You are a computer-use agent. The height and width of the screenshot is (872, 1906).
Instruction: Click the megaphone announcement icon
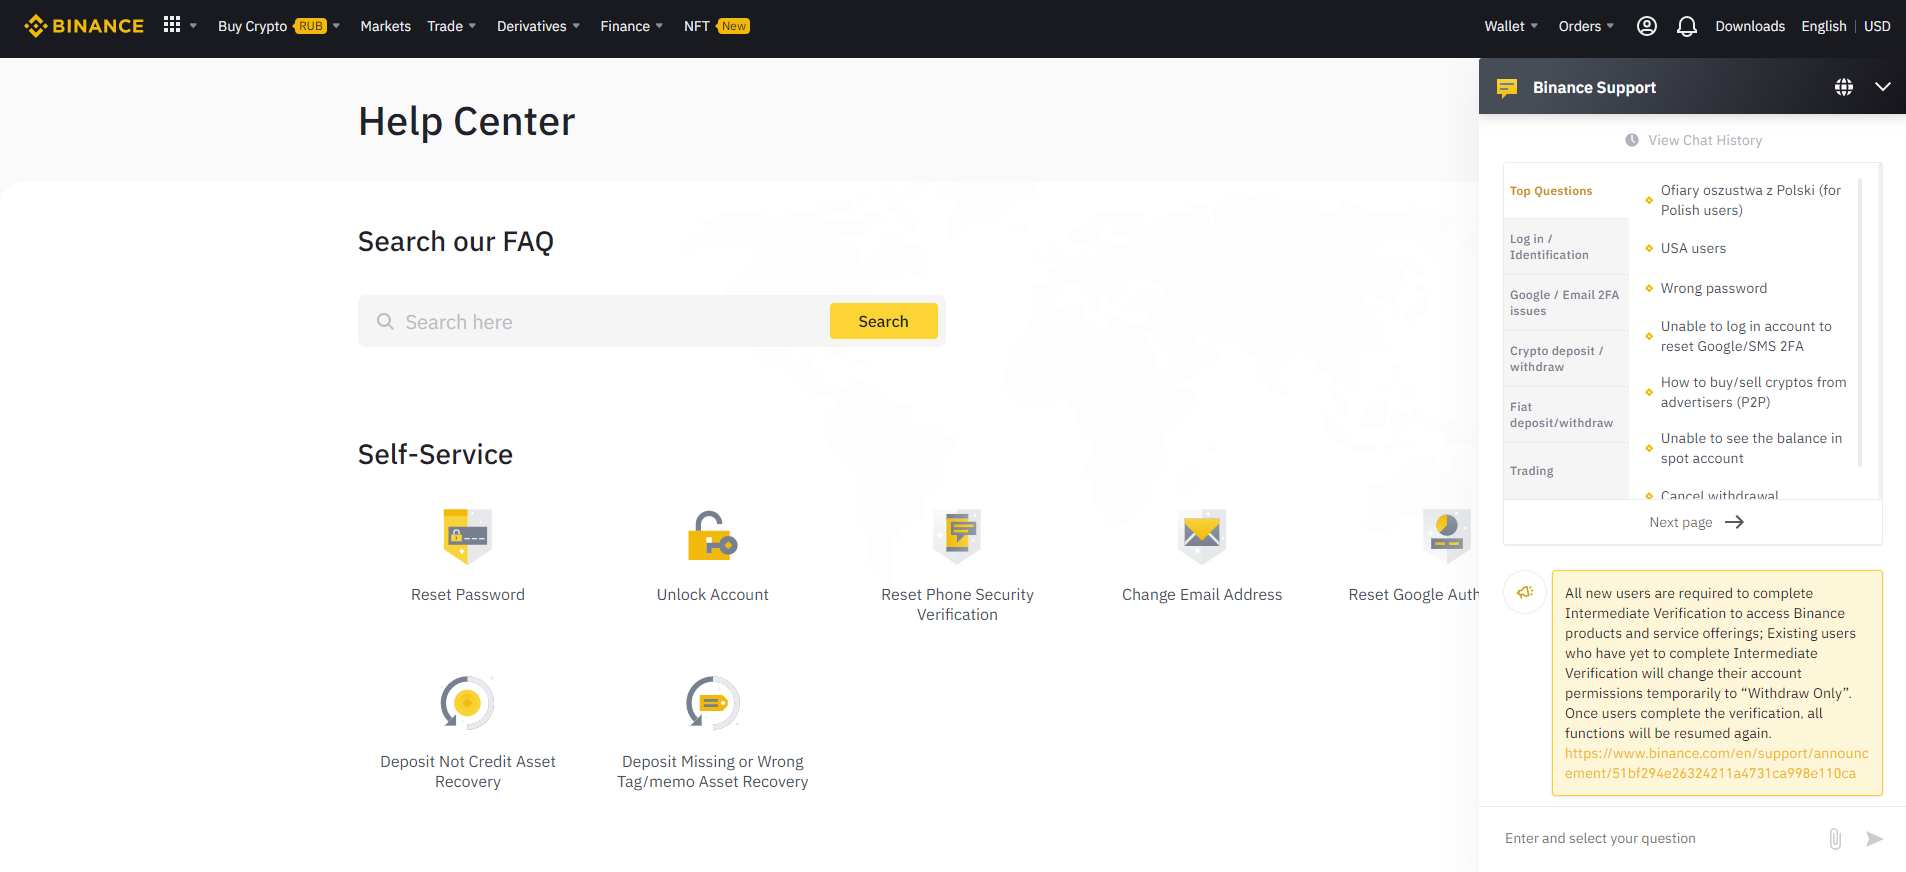coord(1525,592)
